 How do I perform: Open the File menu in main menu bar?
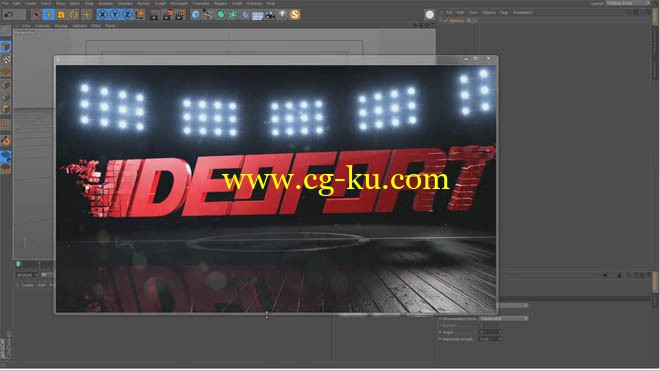pyautogui.click(x=5, y=3)
